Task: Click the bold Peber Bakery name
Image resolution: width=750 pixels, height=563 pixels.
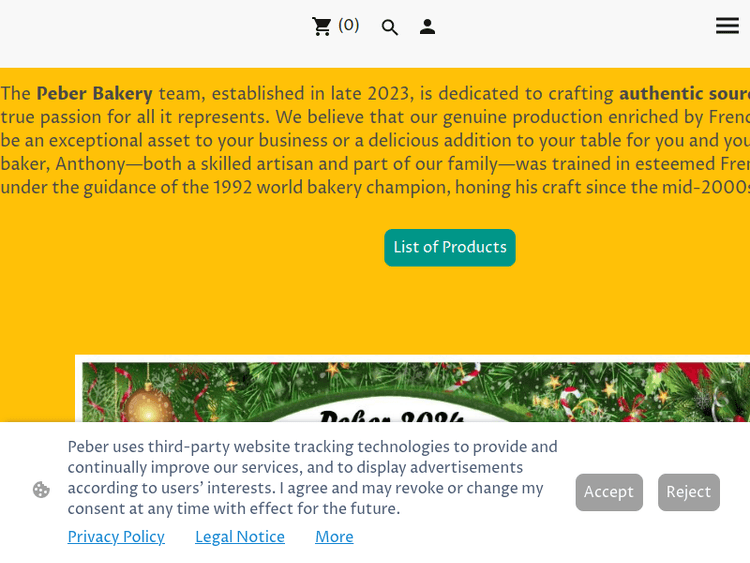Action: tap(94, 94)
